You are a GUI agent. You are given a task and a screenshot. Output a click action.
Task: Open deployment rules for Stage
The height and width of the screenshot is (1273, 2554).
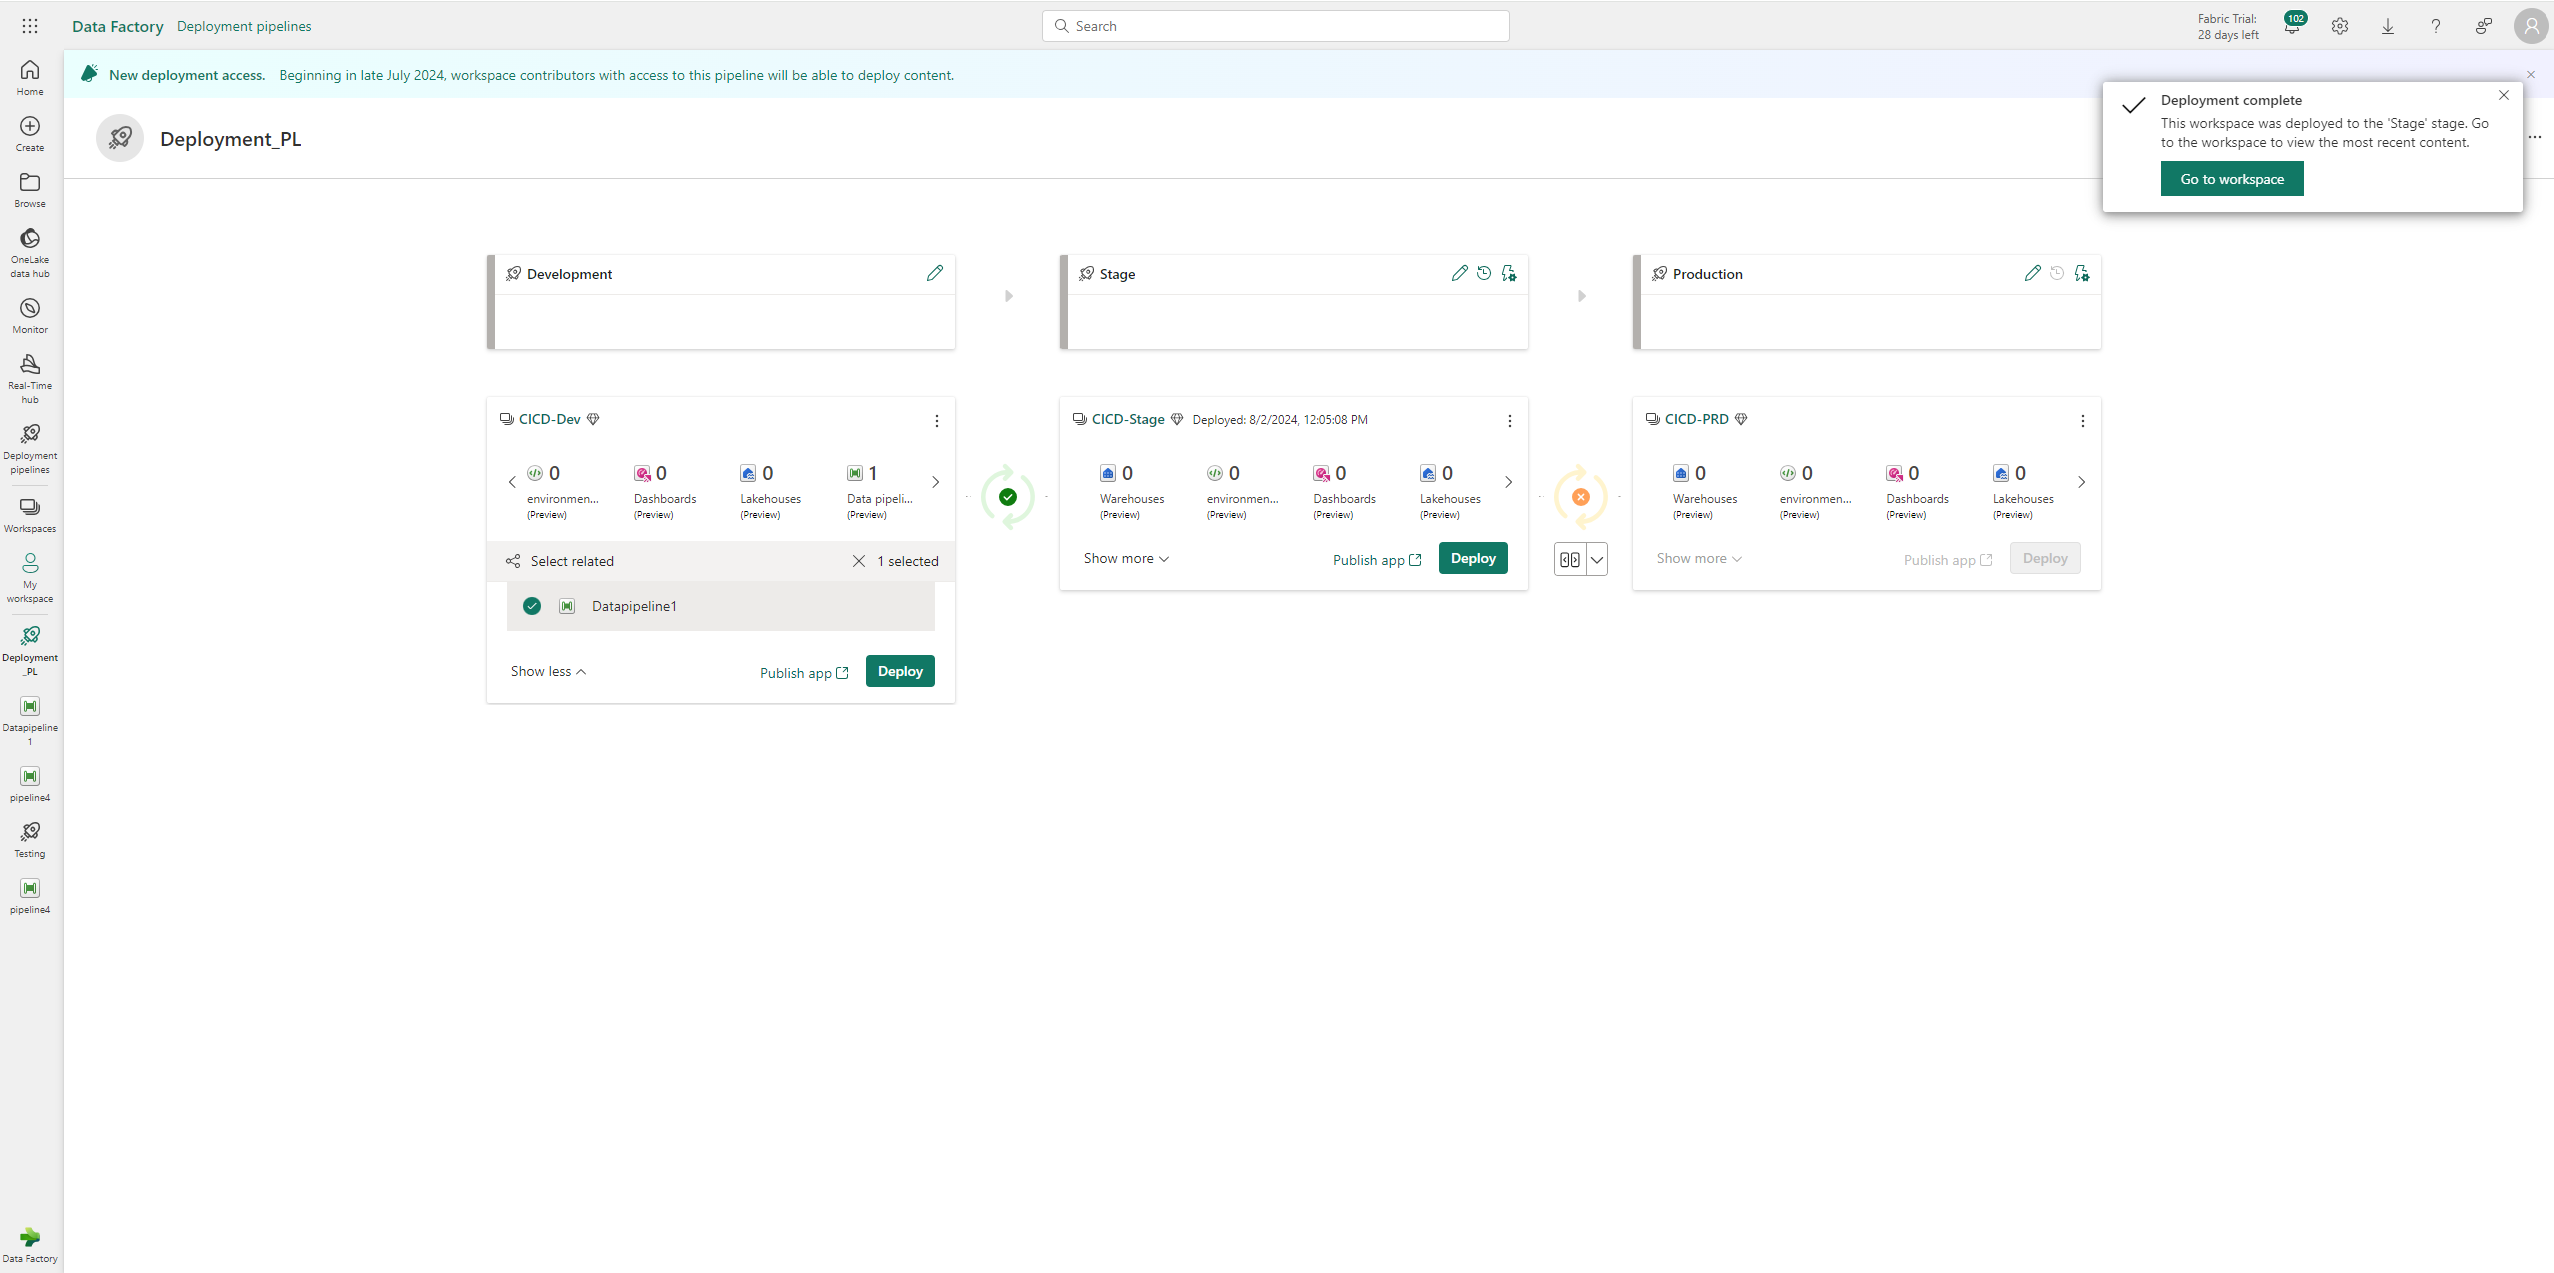tap(1509, 273)
